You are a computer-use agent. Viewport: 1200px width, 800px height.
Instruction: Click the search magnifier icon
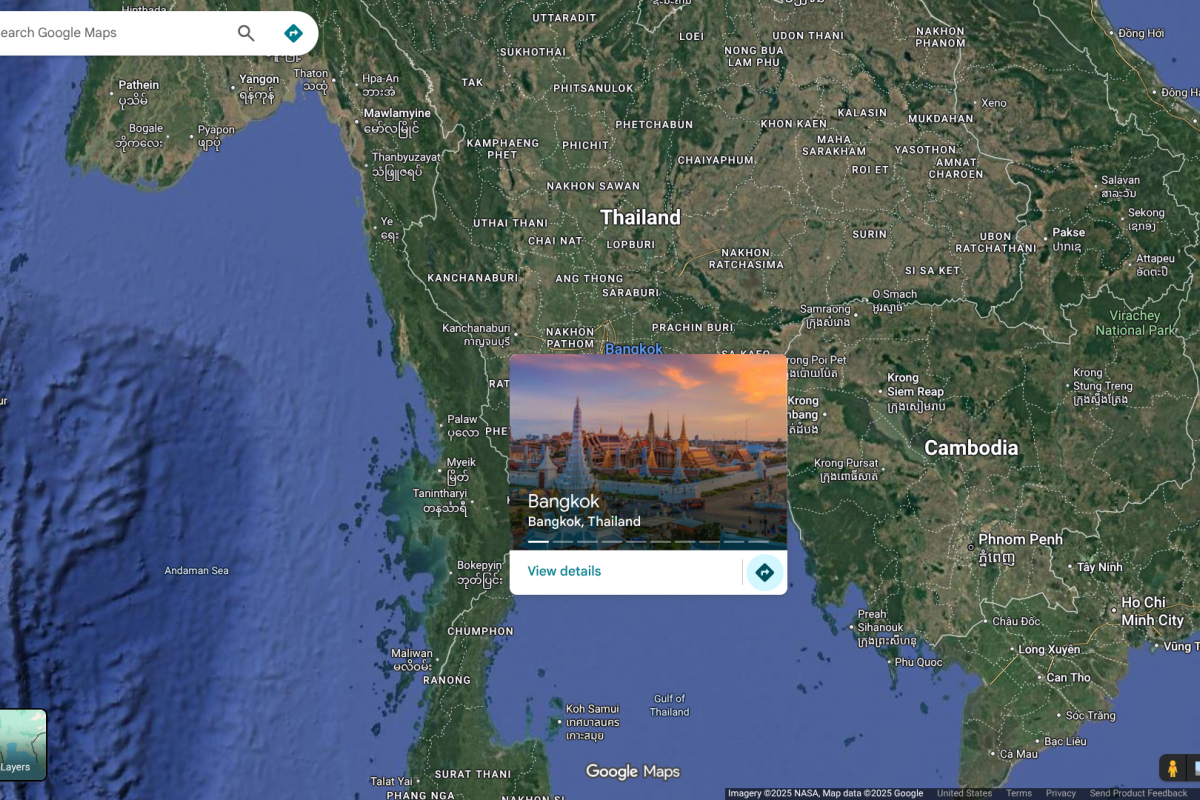(x=246, y=33)
